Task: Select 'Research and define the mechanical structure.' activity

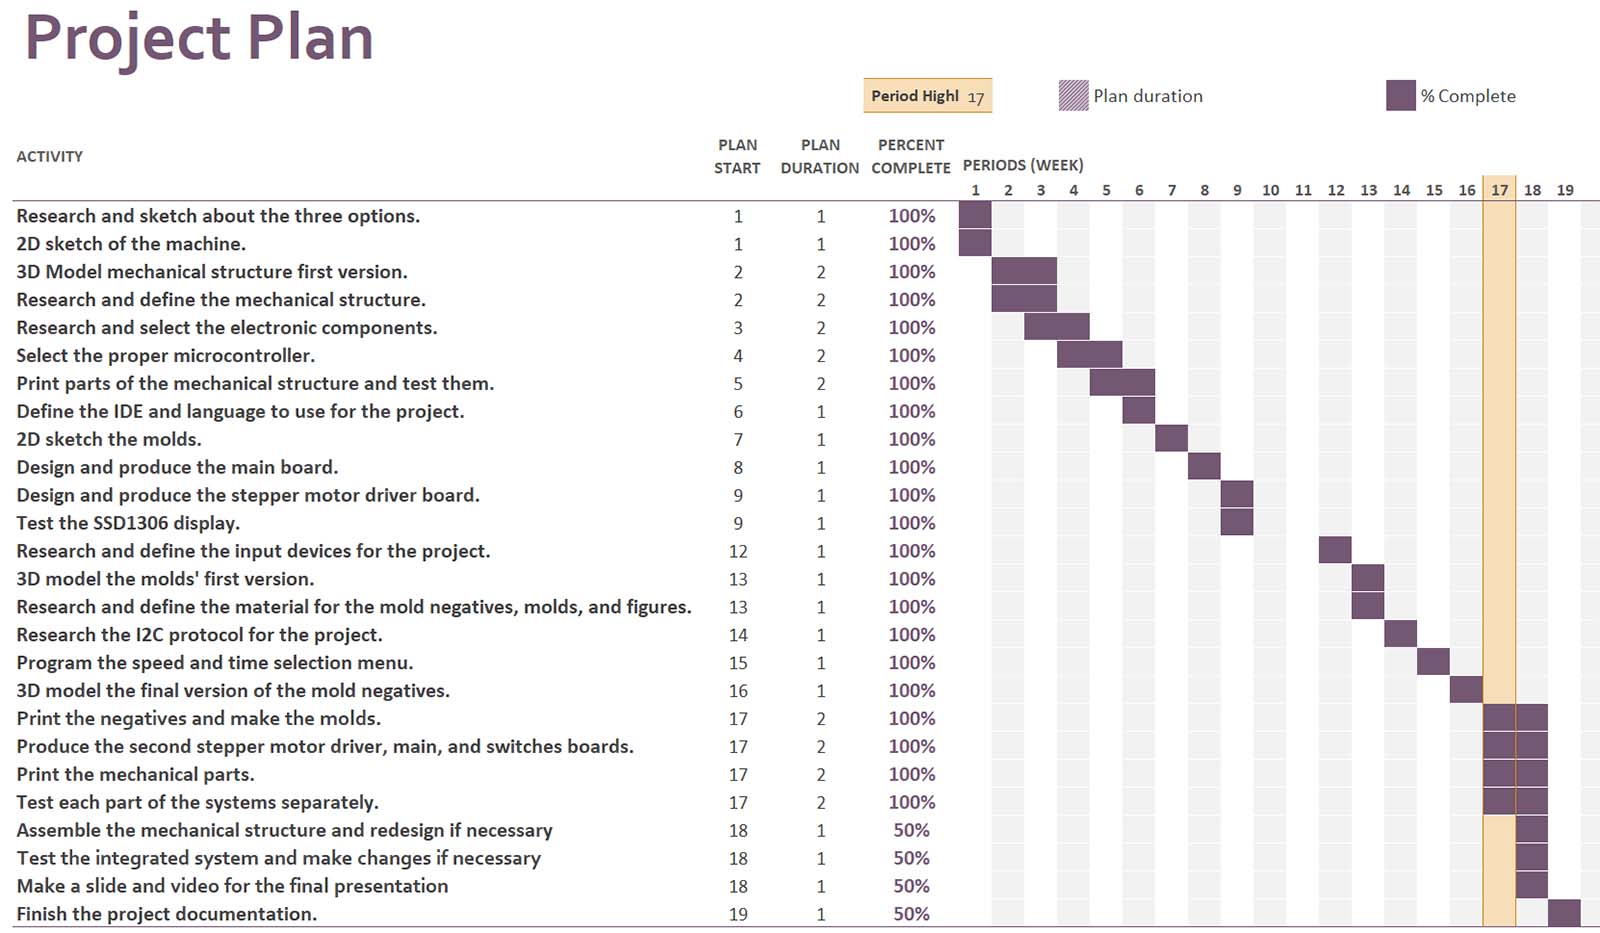Action: click(x=221, y=300)
